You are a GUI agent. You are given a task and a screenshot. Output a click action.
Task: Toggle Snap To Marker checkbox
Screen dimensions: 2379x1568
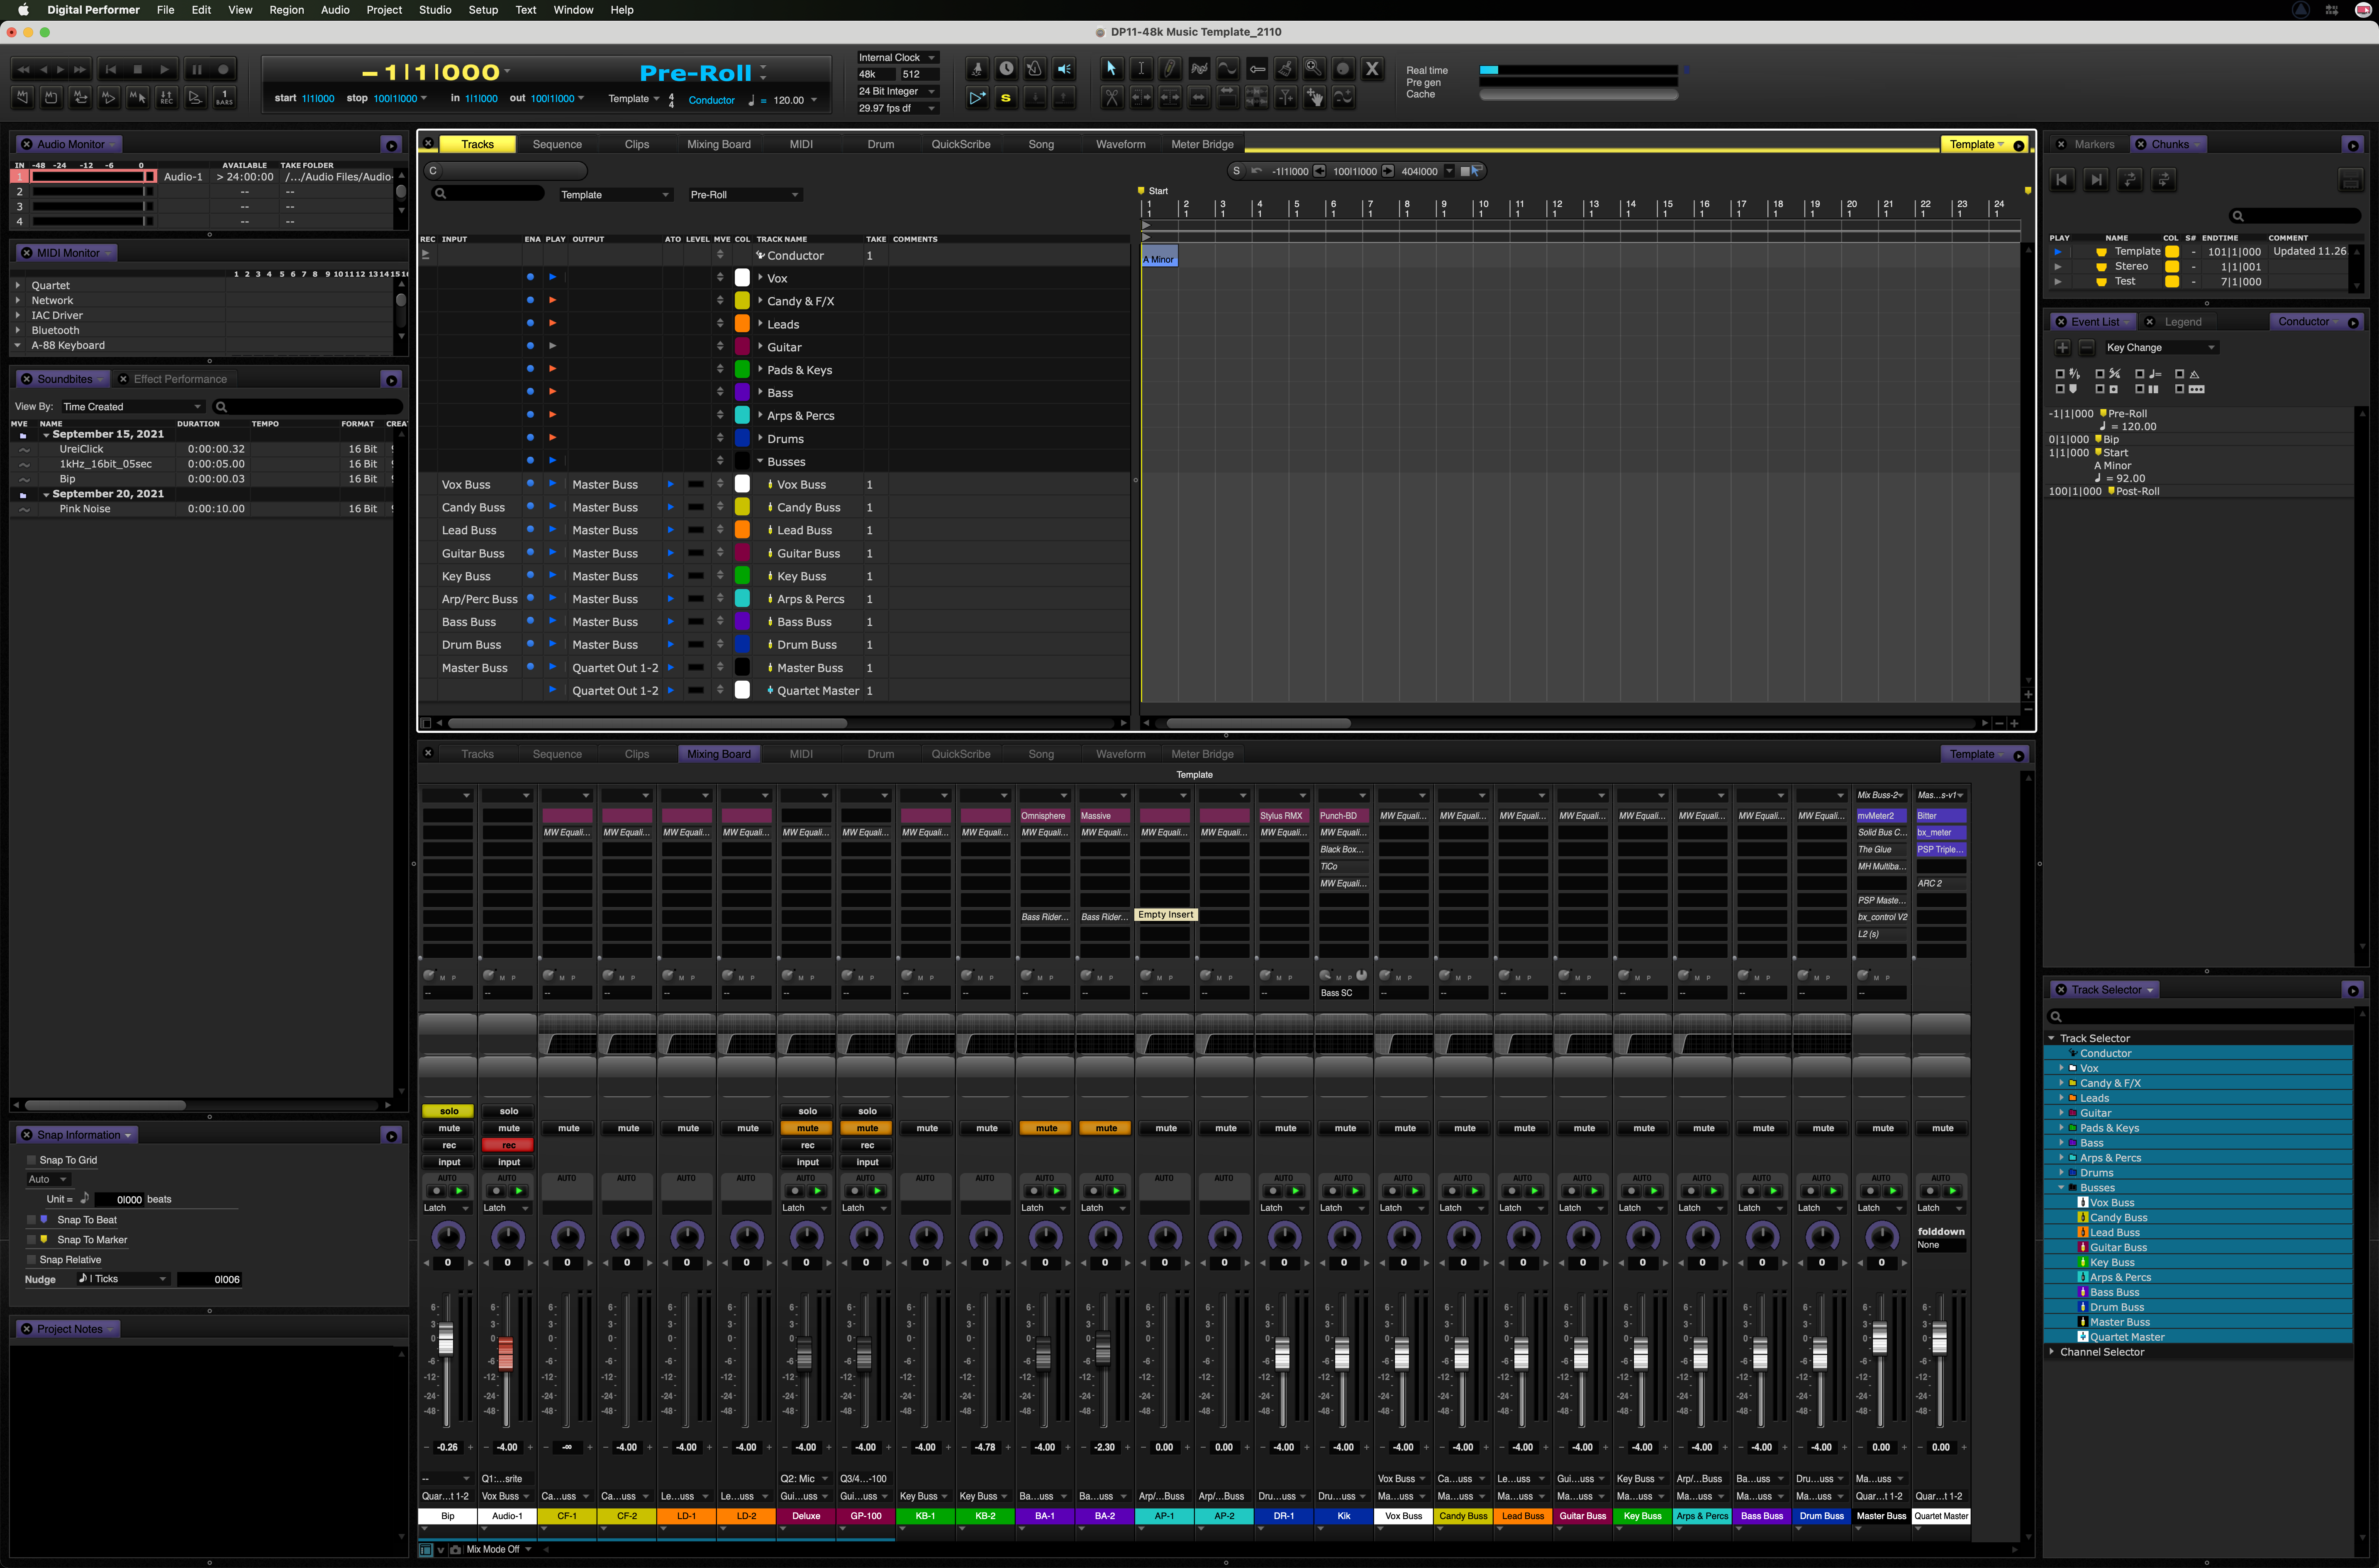coord(31,1240)
